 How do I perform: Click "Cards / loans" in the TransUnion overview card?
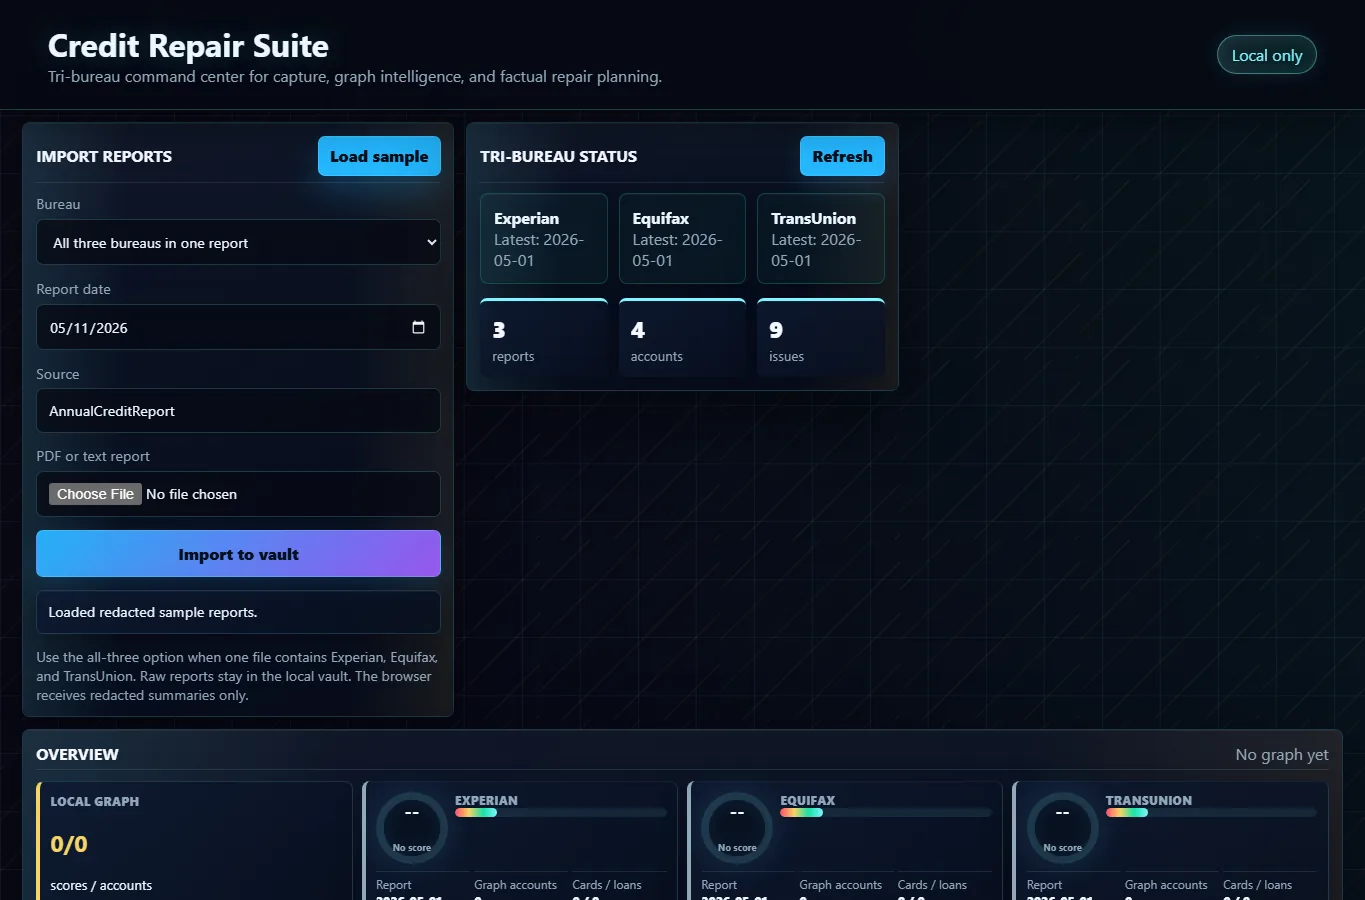click(x=1257, y=885)
